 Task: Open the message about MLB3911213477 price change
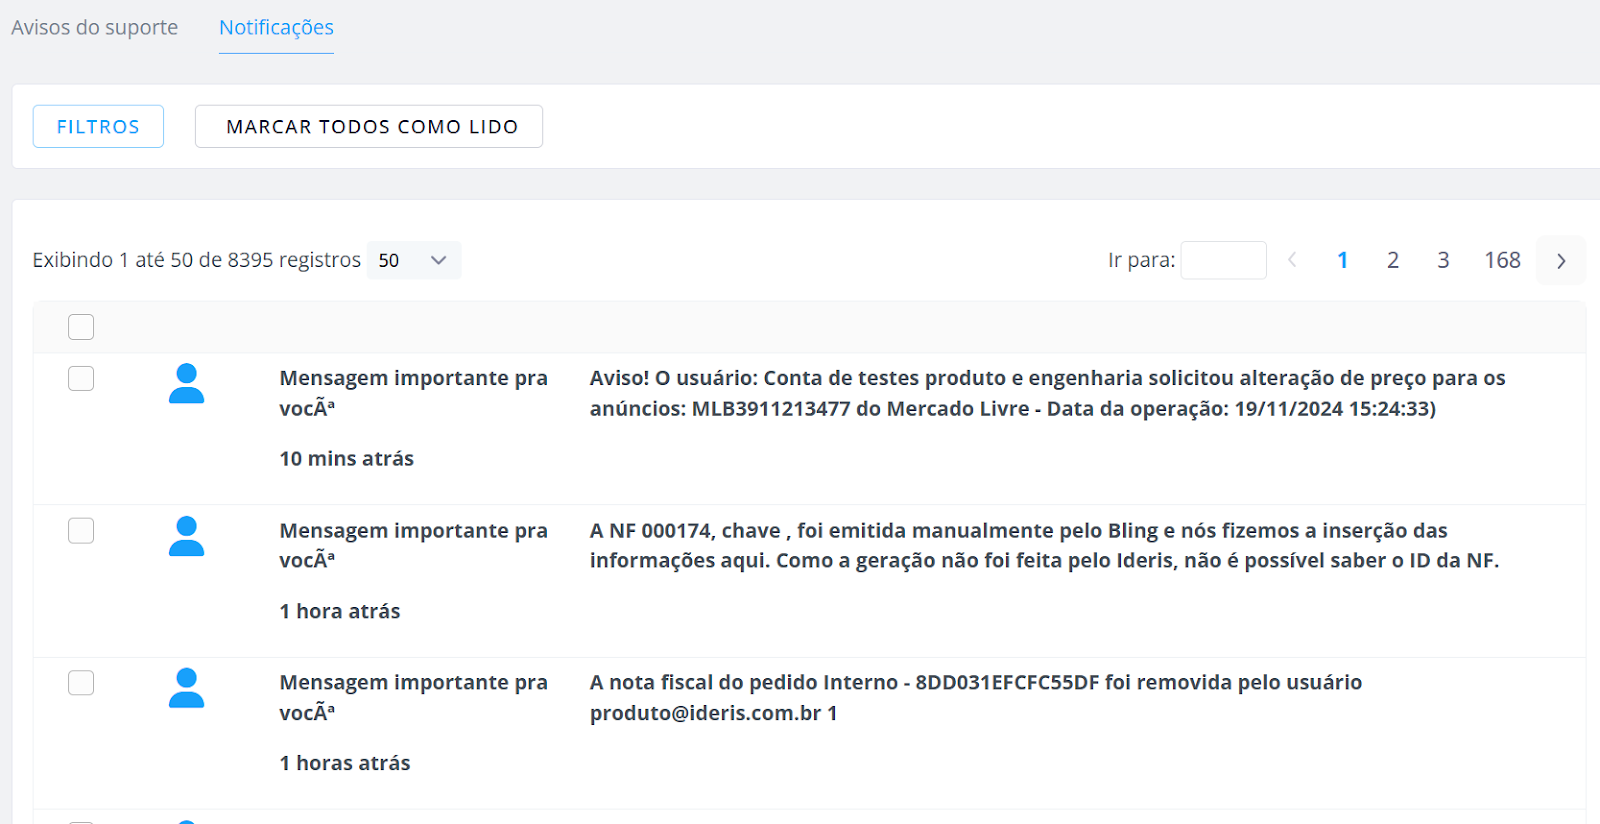point(1047,393)
